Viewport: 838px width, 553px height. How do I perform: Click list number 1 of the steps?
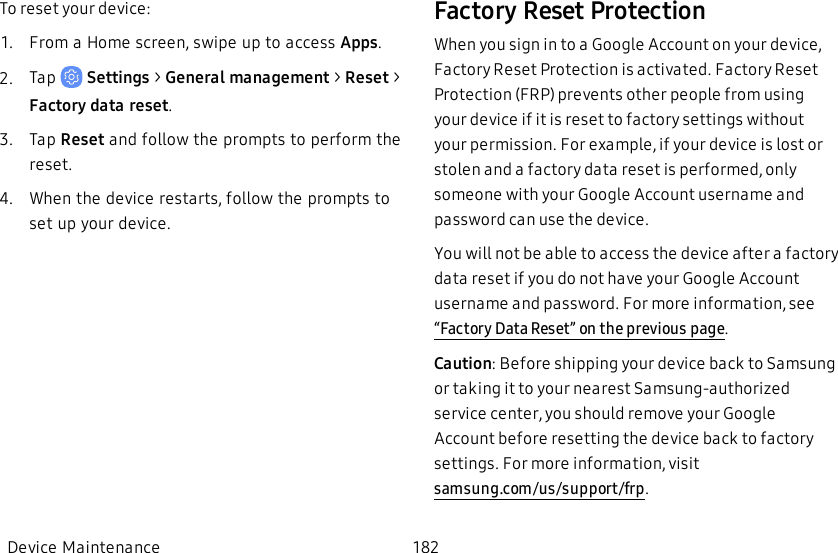coord(7,43)
